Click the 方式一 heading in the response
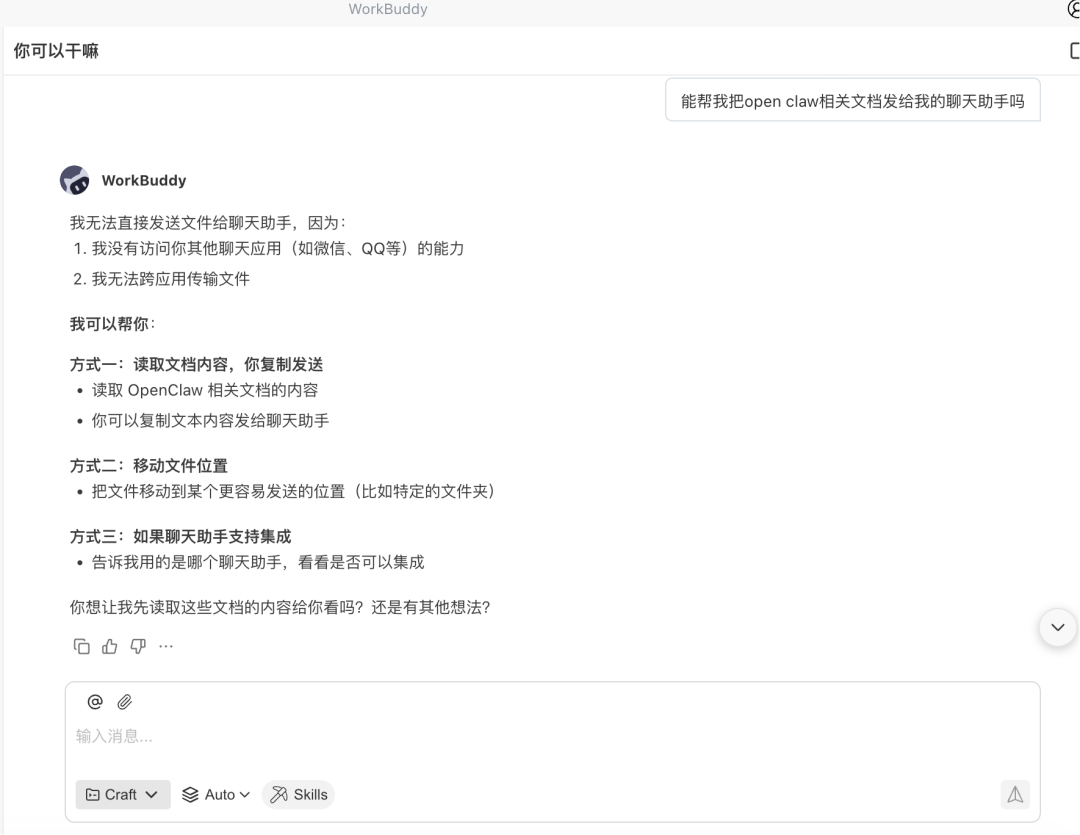 click(x=196, y=364)
